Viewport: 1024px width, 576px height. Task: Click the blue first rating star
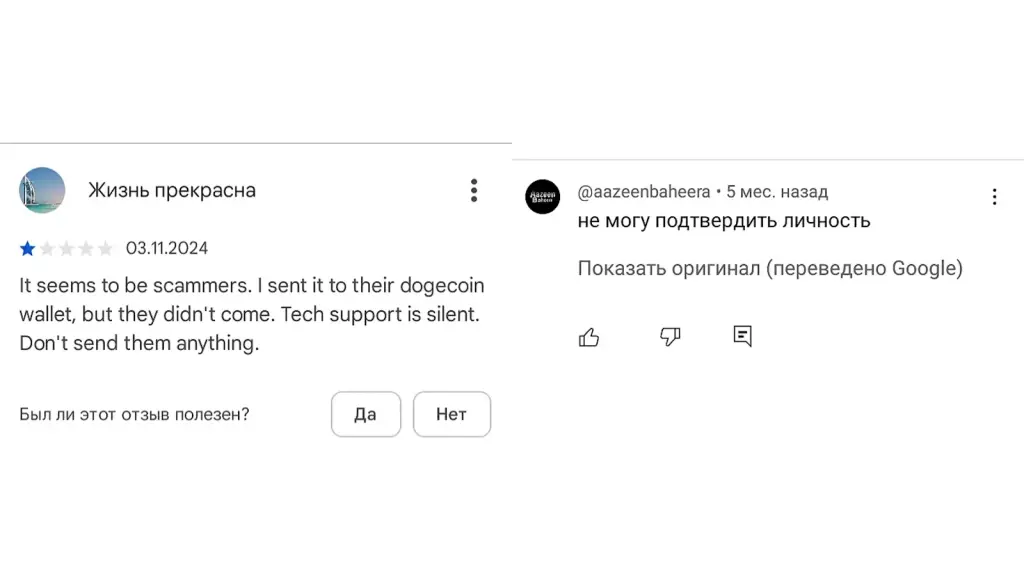coord(27,249)
